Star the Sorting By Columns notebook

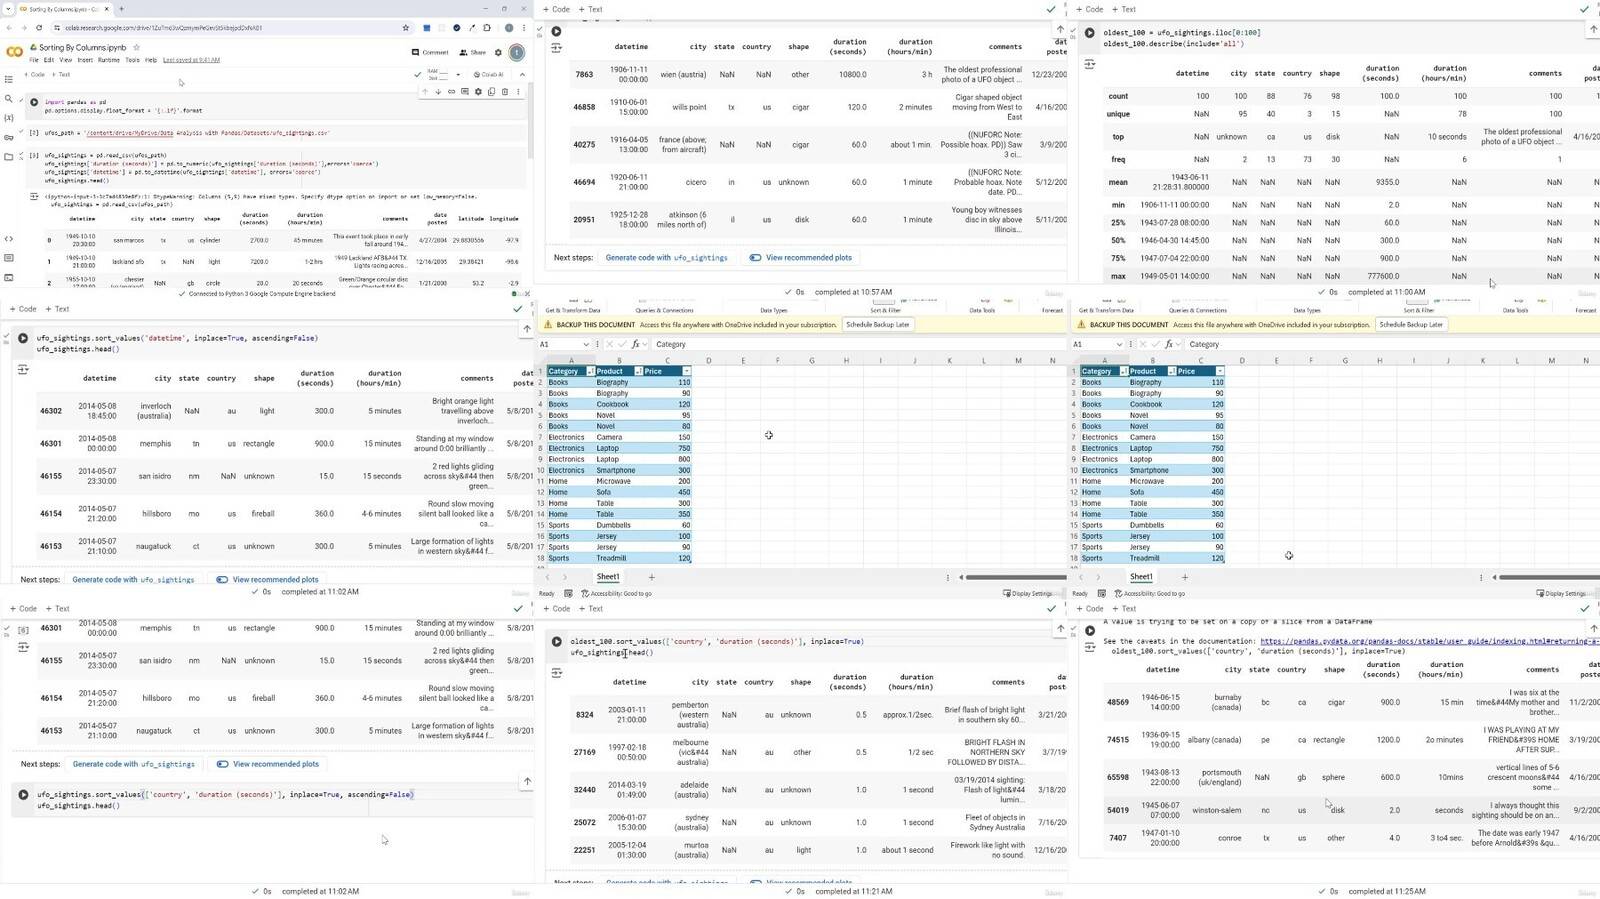[137, 47]
